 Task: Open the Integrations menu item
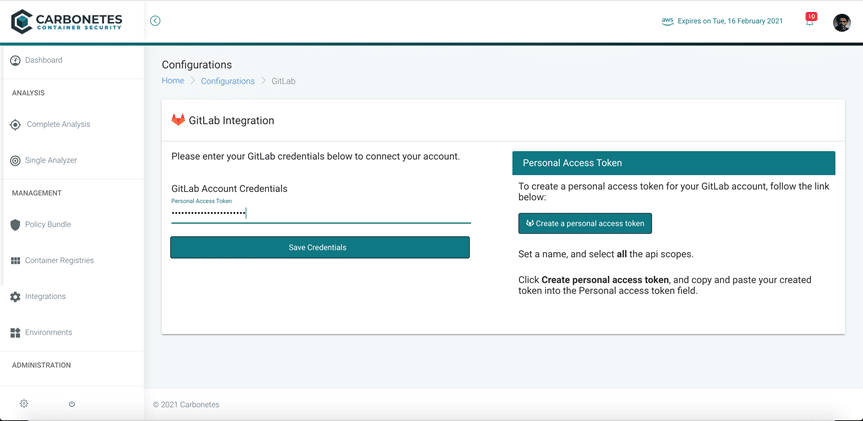coord(45,297)
